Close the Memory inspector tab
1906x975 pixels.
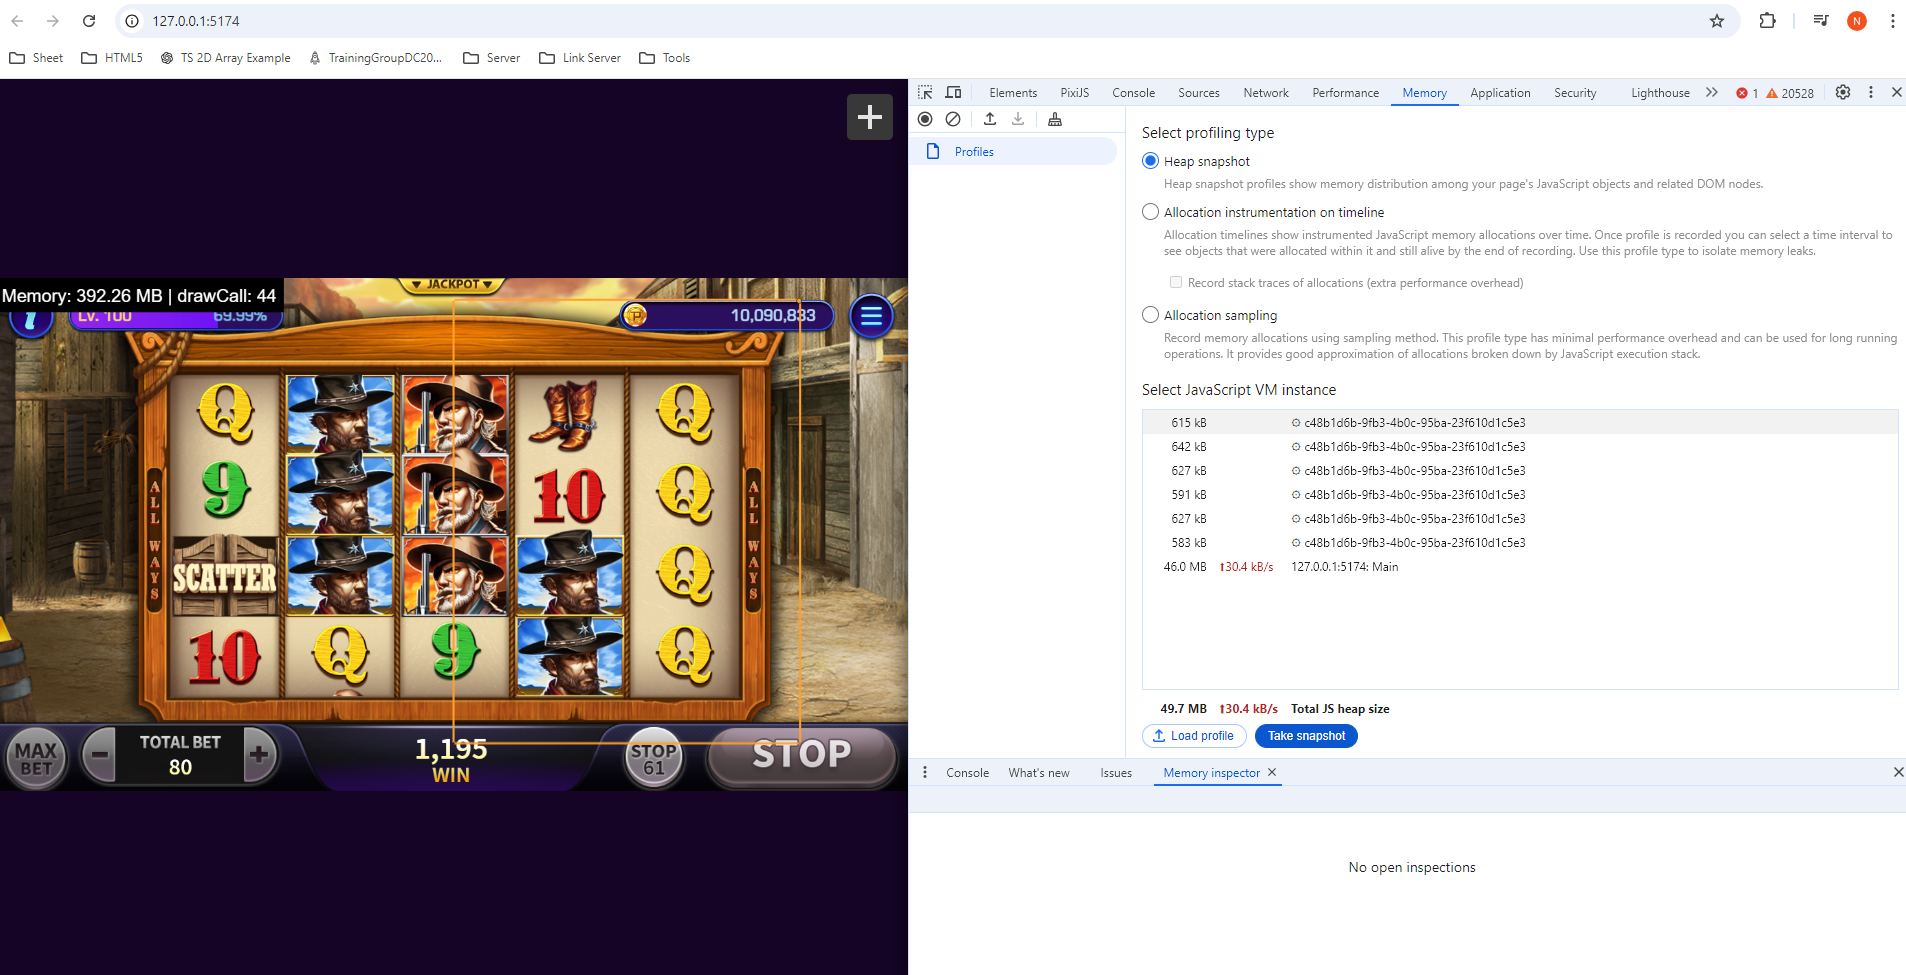[1272, 772]
